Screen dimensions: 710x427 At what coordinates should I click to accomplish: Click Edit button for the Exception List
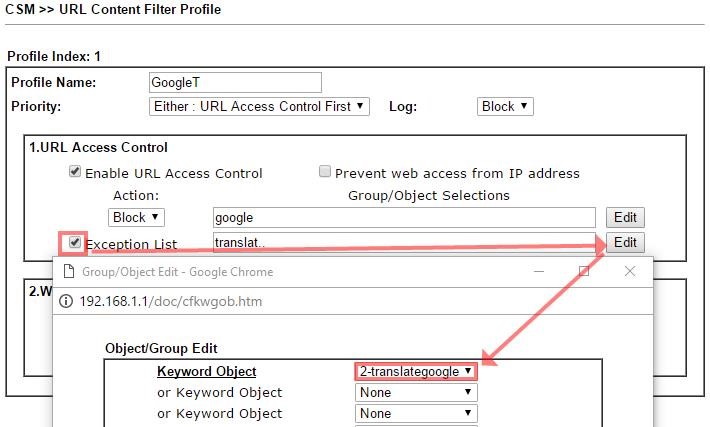click(625, 242)
